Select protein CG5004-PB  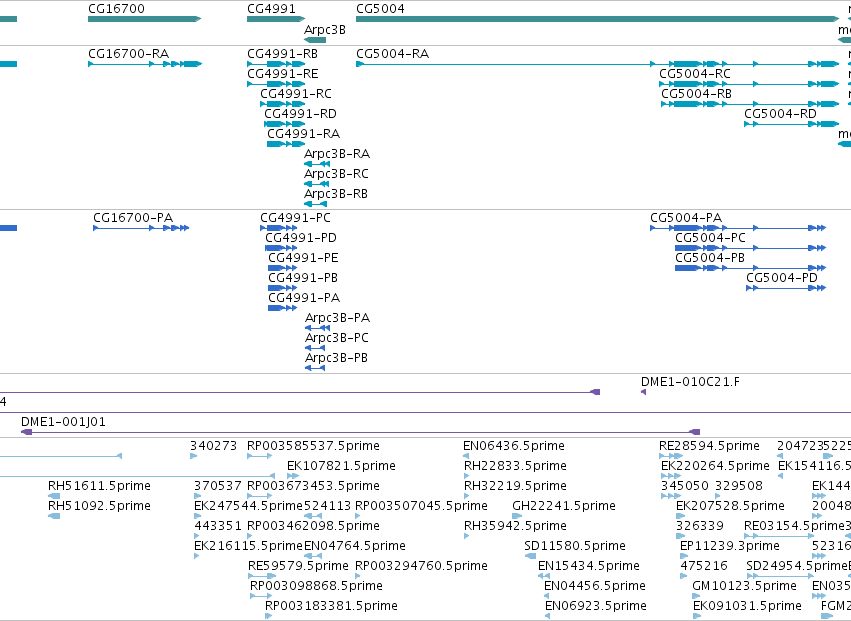(710, 258)
